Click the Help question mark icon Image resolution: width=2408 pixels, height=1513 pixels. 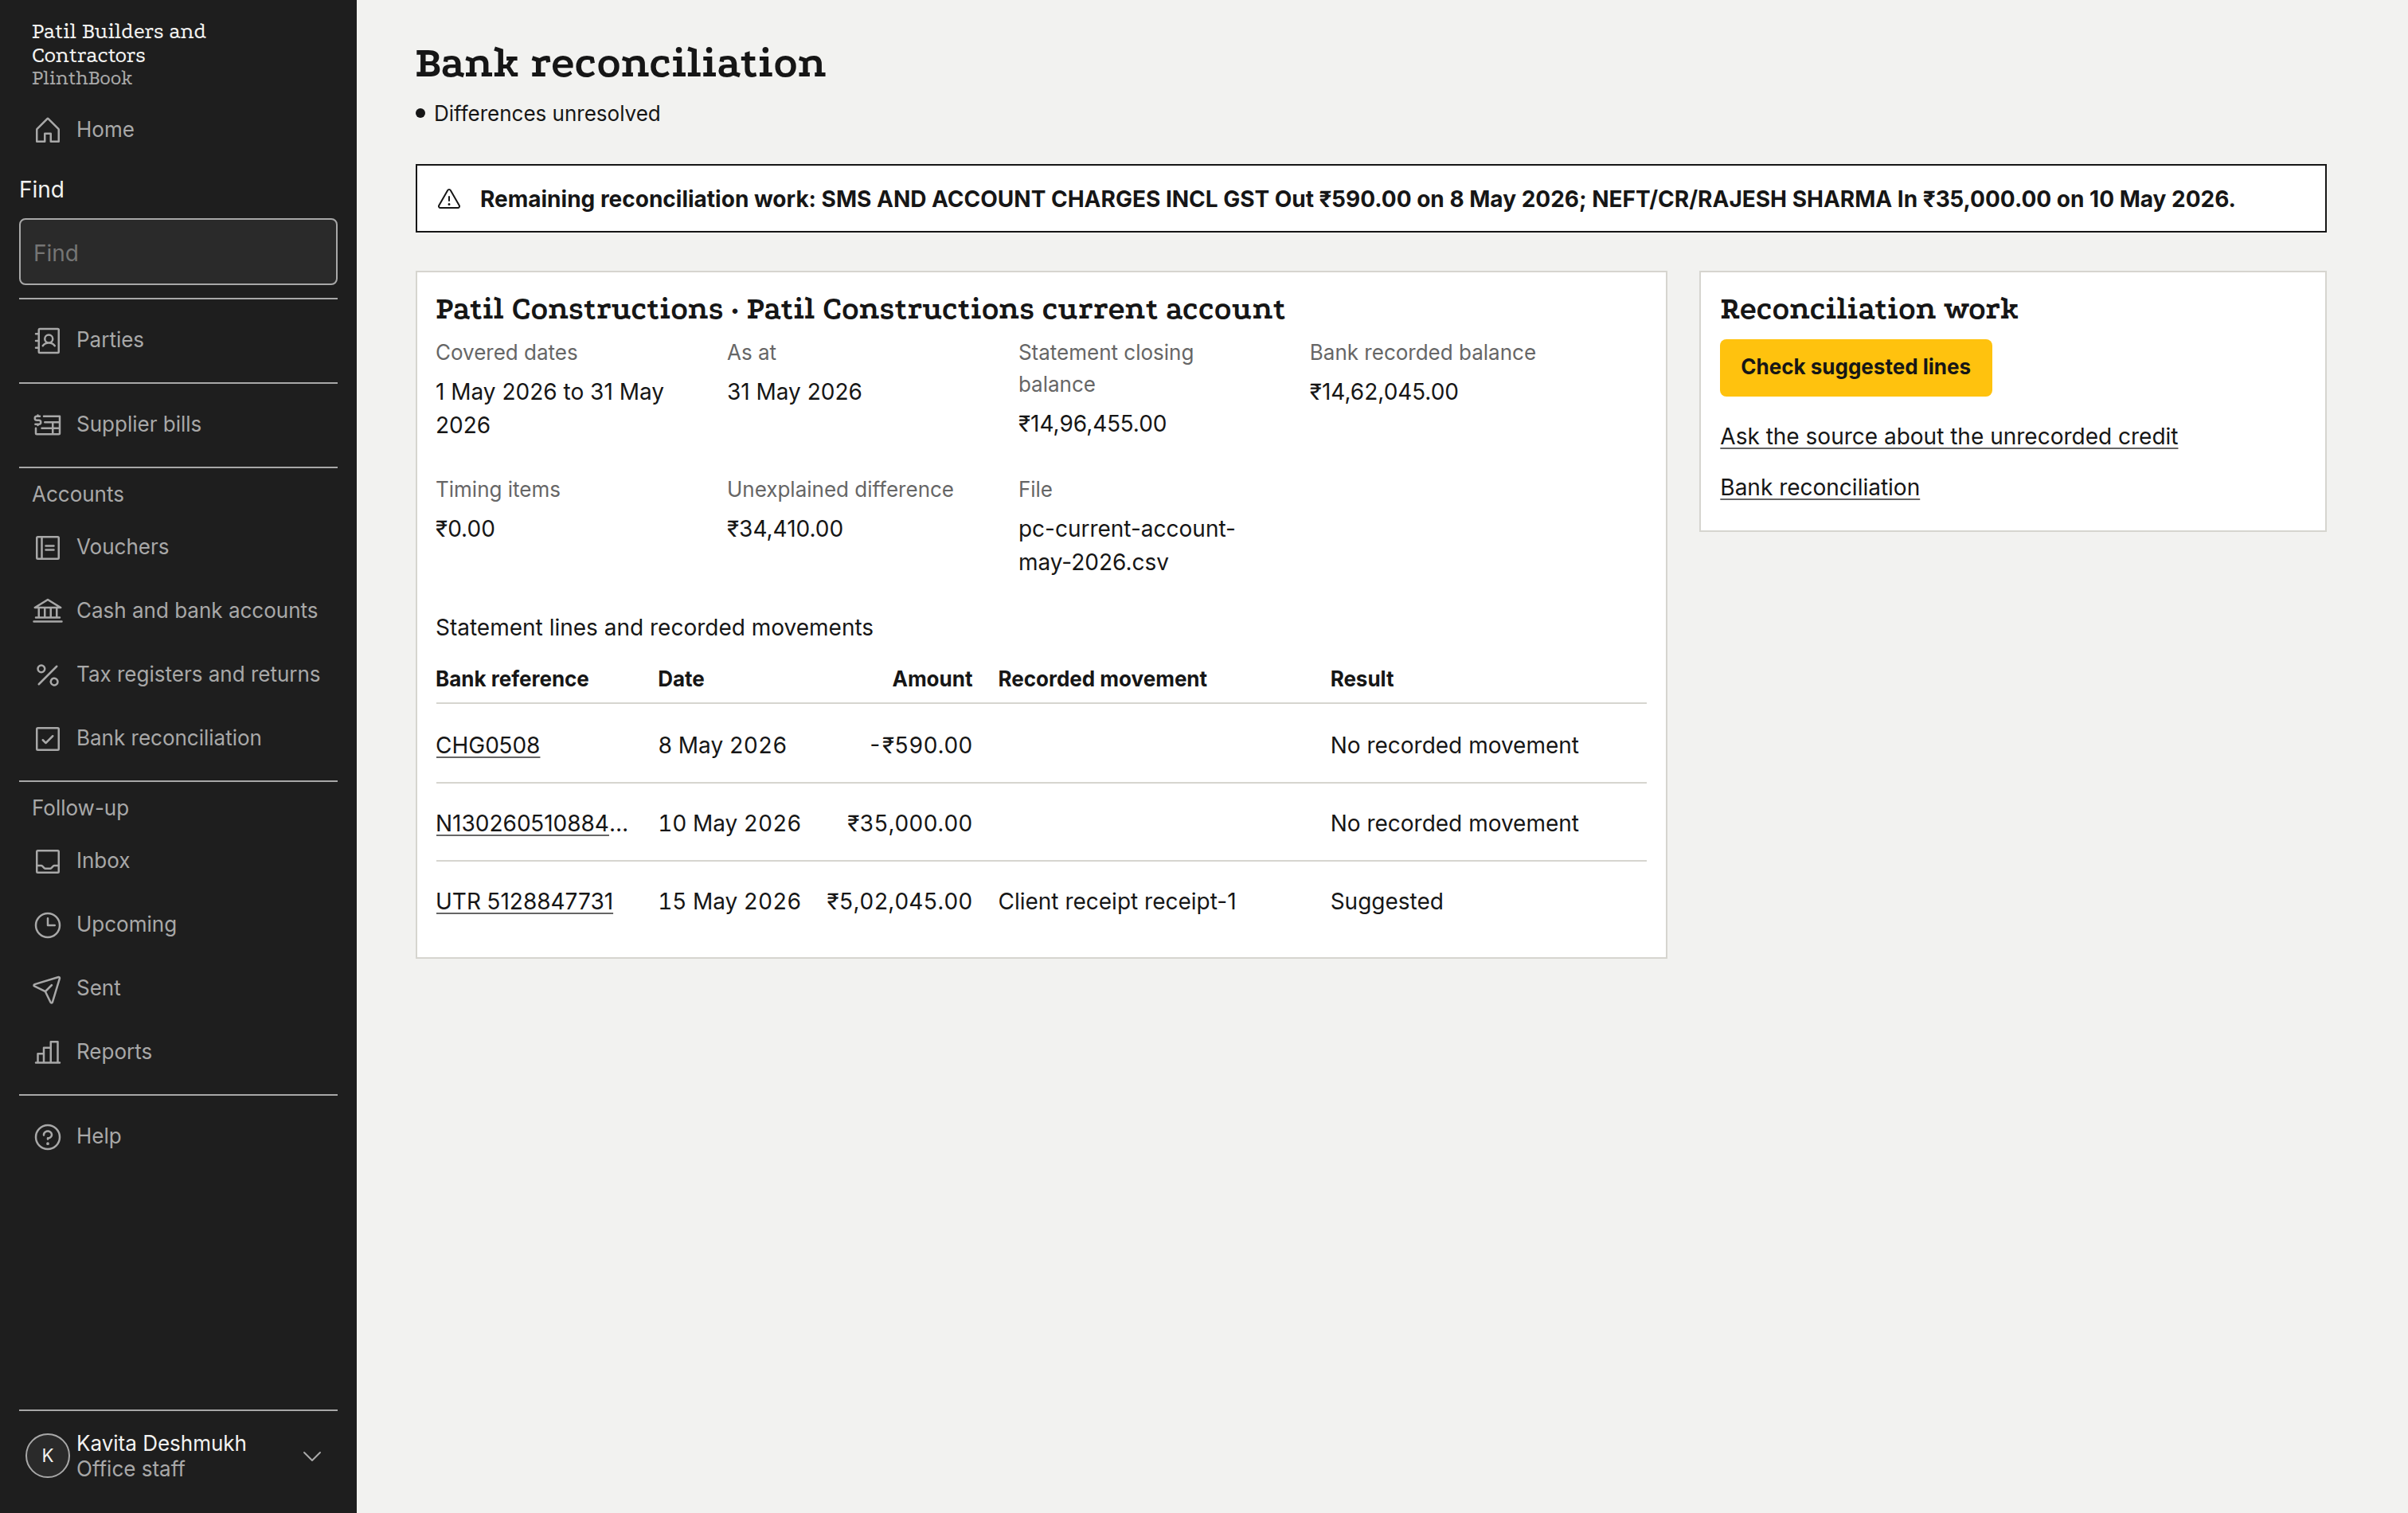(x=47, y=1137)
